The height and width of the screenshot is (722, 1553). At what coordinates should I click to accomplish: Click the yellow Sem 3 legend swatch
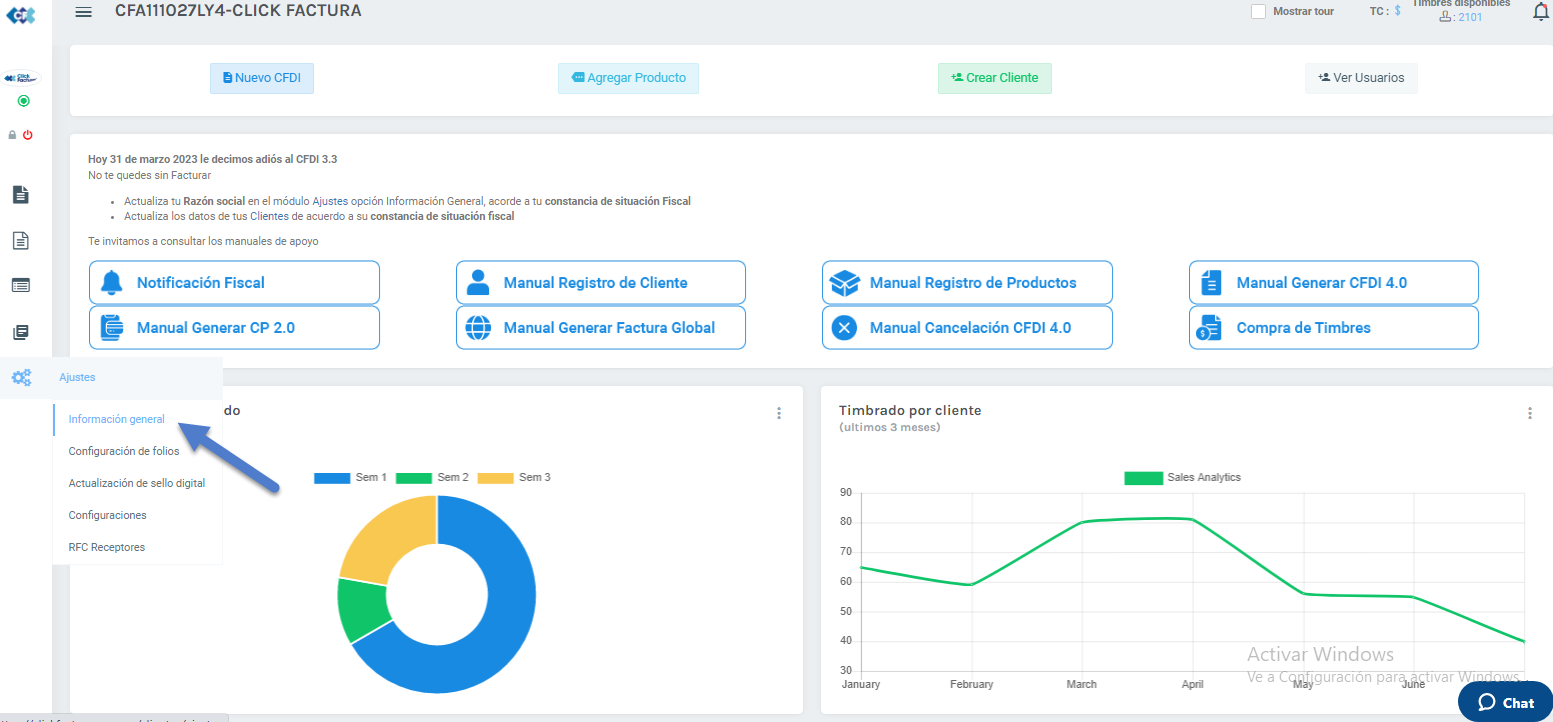[495, 478]
